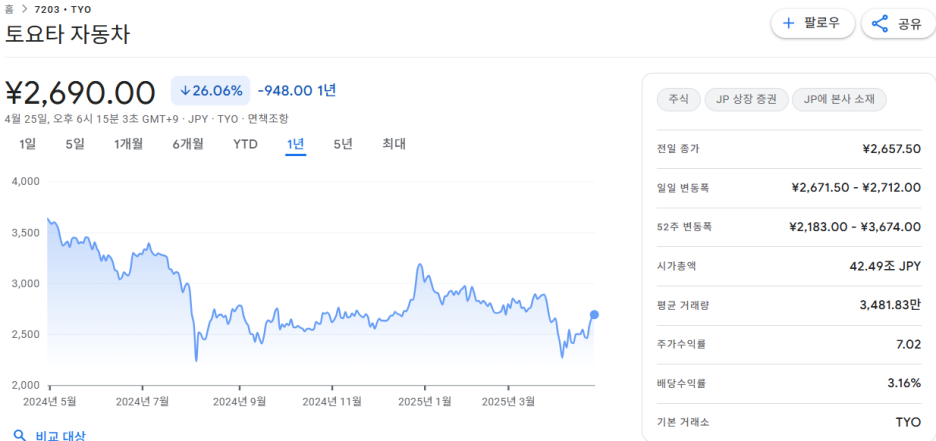Image resolution: width=936 pixels, height=441 pixels.
Task: Click the ¥2,671.50 - ¥2,712.00 day range
Action: point(856,188)
